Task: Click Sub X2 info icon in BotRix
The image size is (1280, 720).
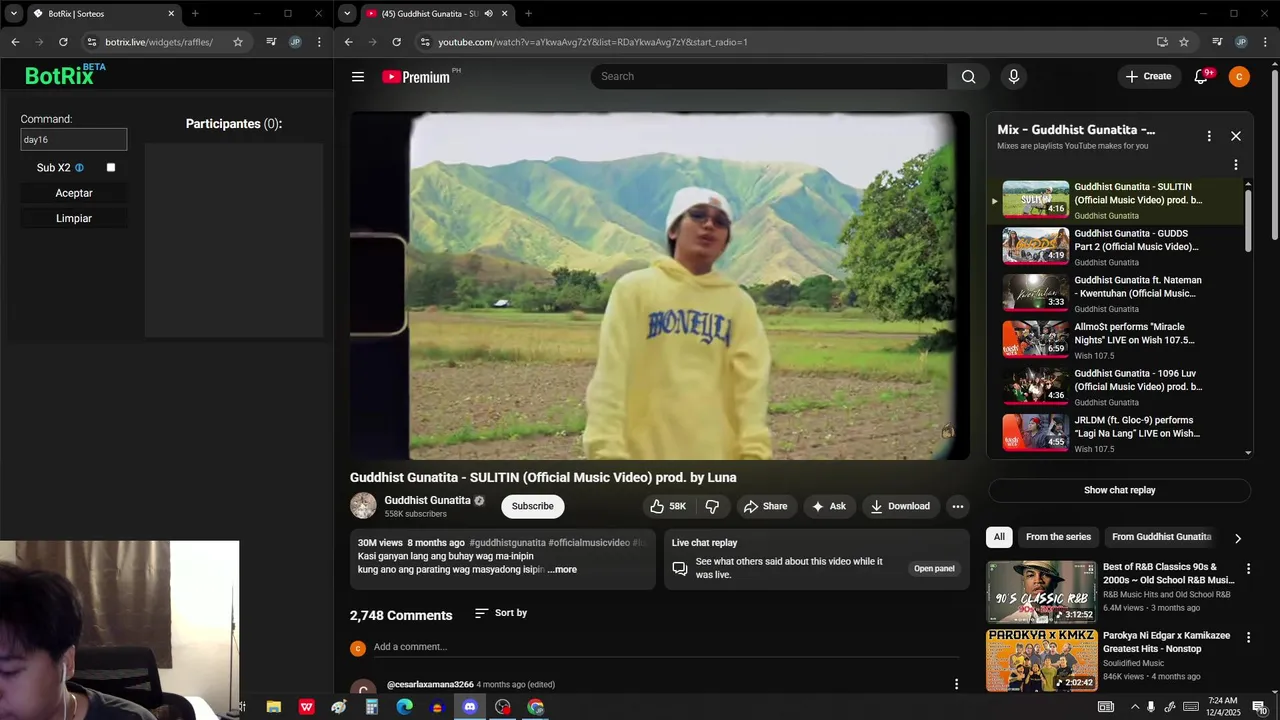Action: (x=80, y=168)
